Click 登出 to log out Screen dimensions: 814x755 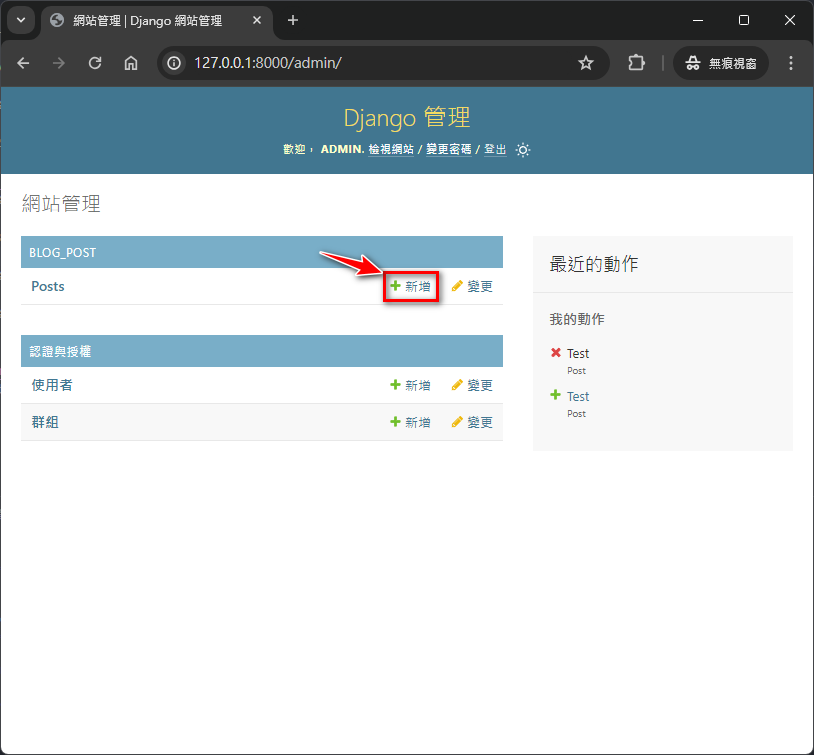pyautogui.click(x=495, y=150)
